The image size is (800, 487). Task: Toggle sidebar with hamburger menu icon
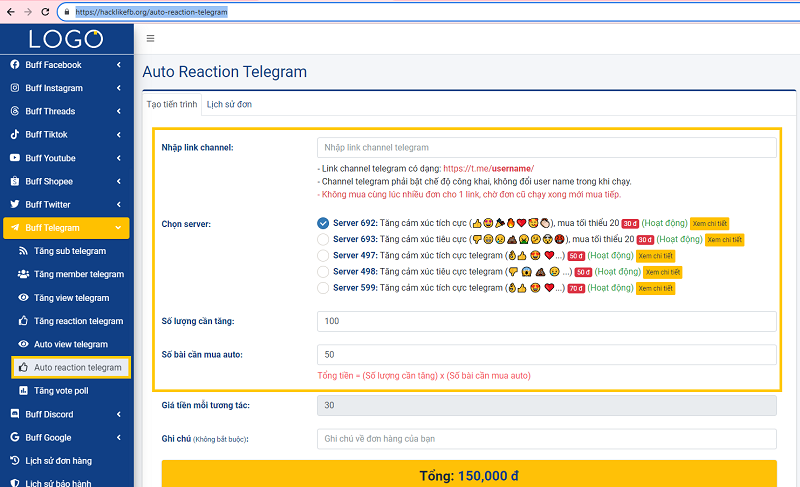(150, 38)
